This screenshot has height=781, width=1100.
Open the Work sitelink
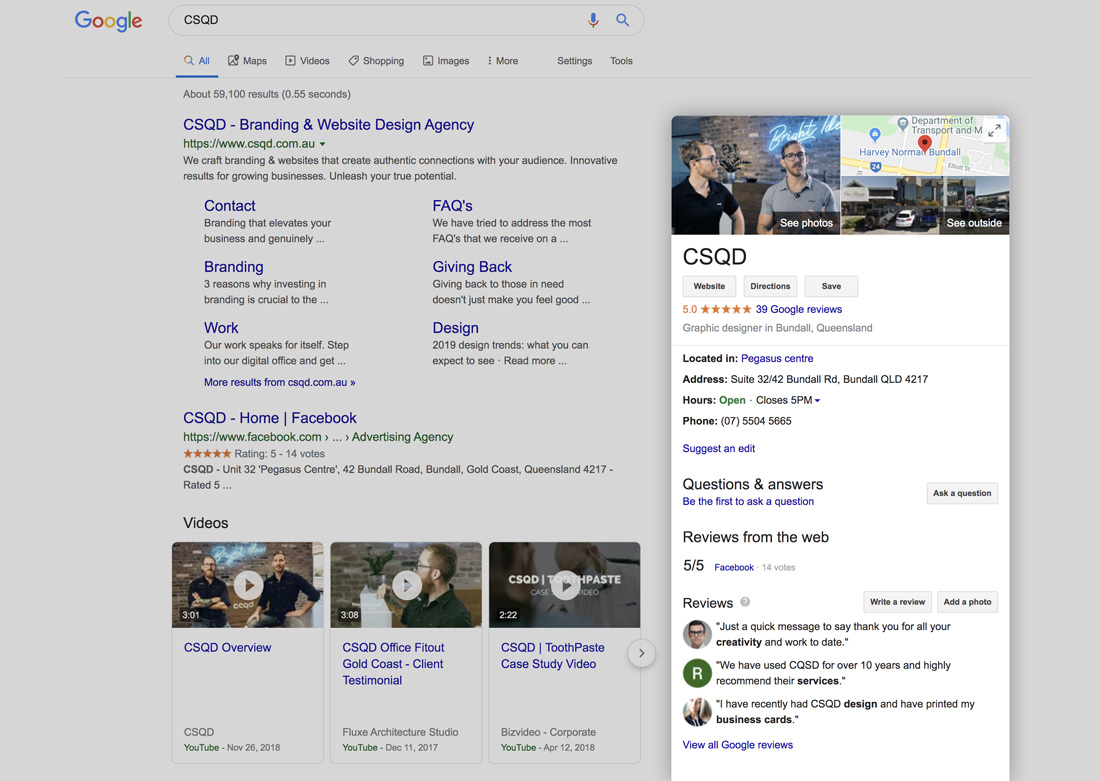[x=221, y=328]
